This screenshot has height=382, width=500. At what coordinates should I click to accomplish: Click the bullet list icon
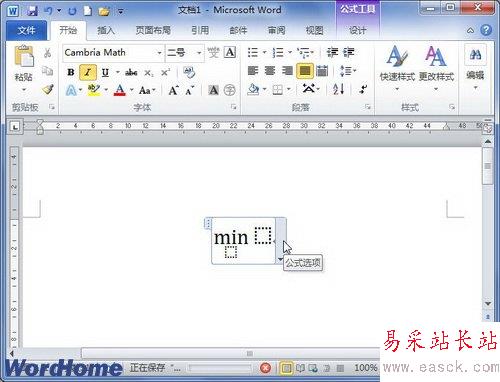click(x=253, y=52)
